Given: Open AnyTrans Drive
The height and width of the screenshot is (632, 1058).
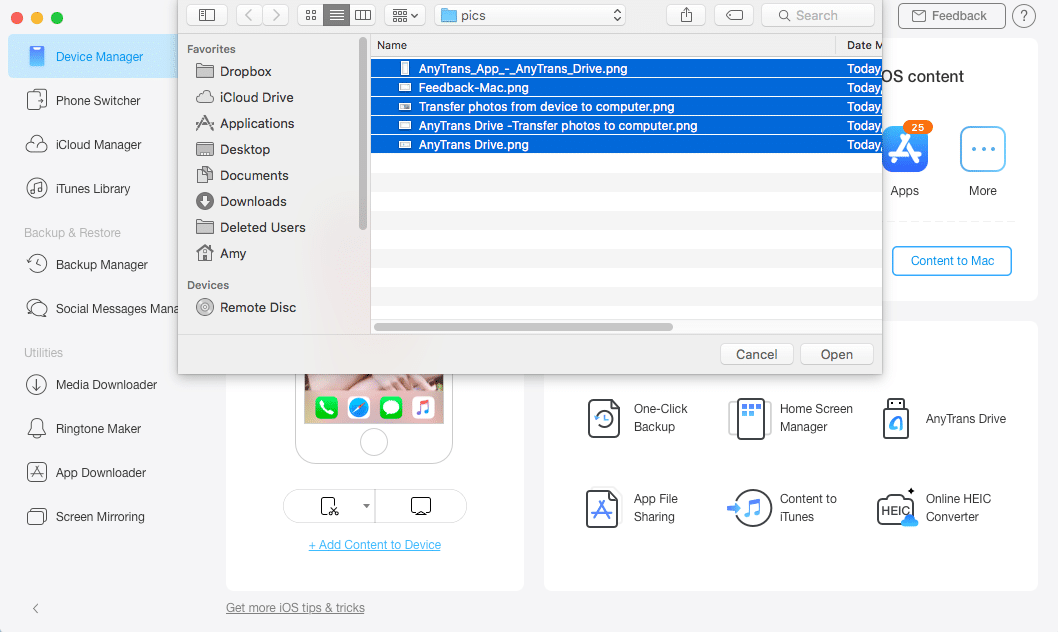Looking at the screenshot, I should [944, 418].
